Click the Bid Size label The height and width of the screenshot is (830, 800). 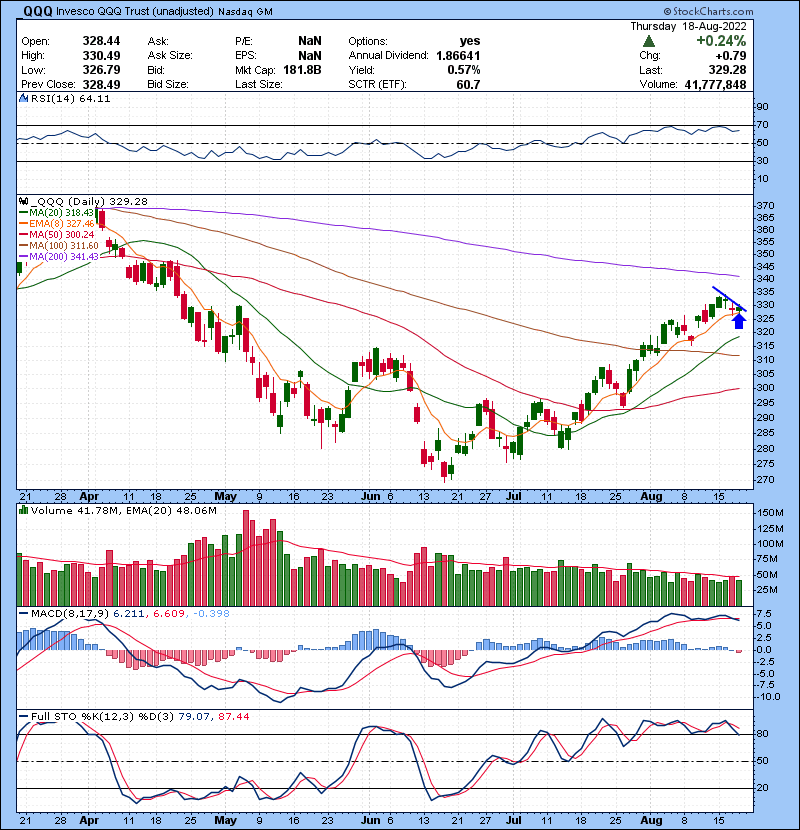point(168,84)
